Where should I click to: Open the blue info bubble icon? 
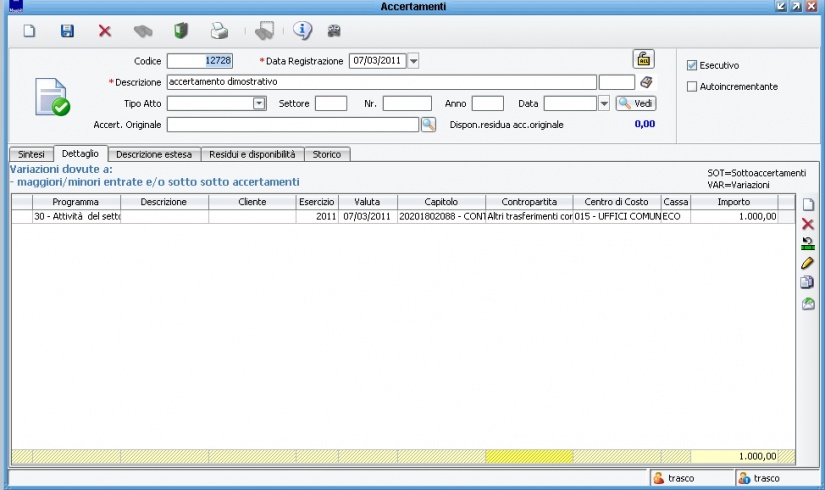click(x=302, y=31)
